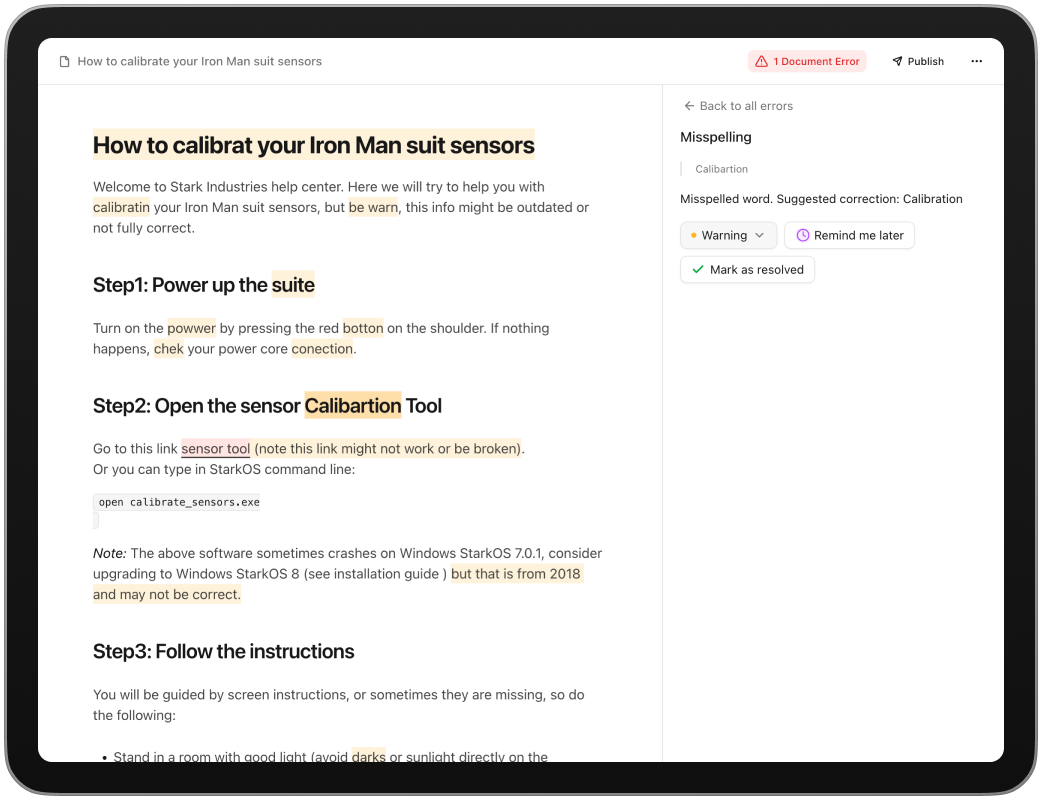Click the paper plane Publish icon
This screenshot has width=1042, height=800.
tap(897, 61)
